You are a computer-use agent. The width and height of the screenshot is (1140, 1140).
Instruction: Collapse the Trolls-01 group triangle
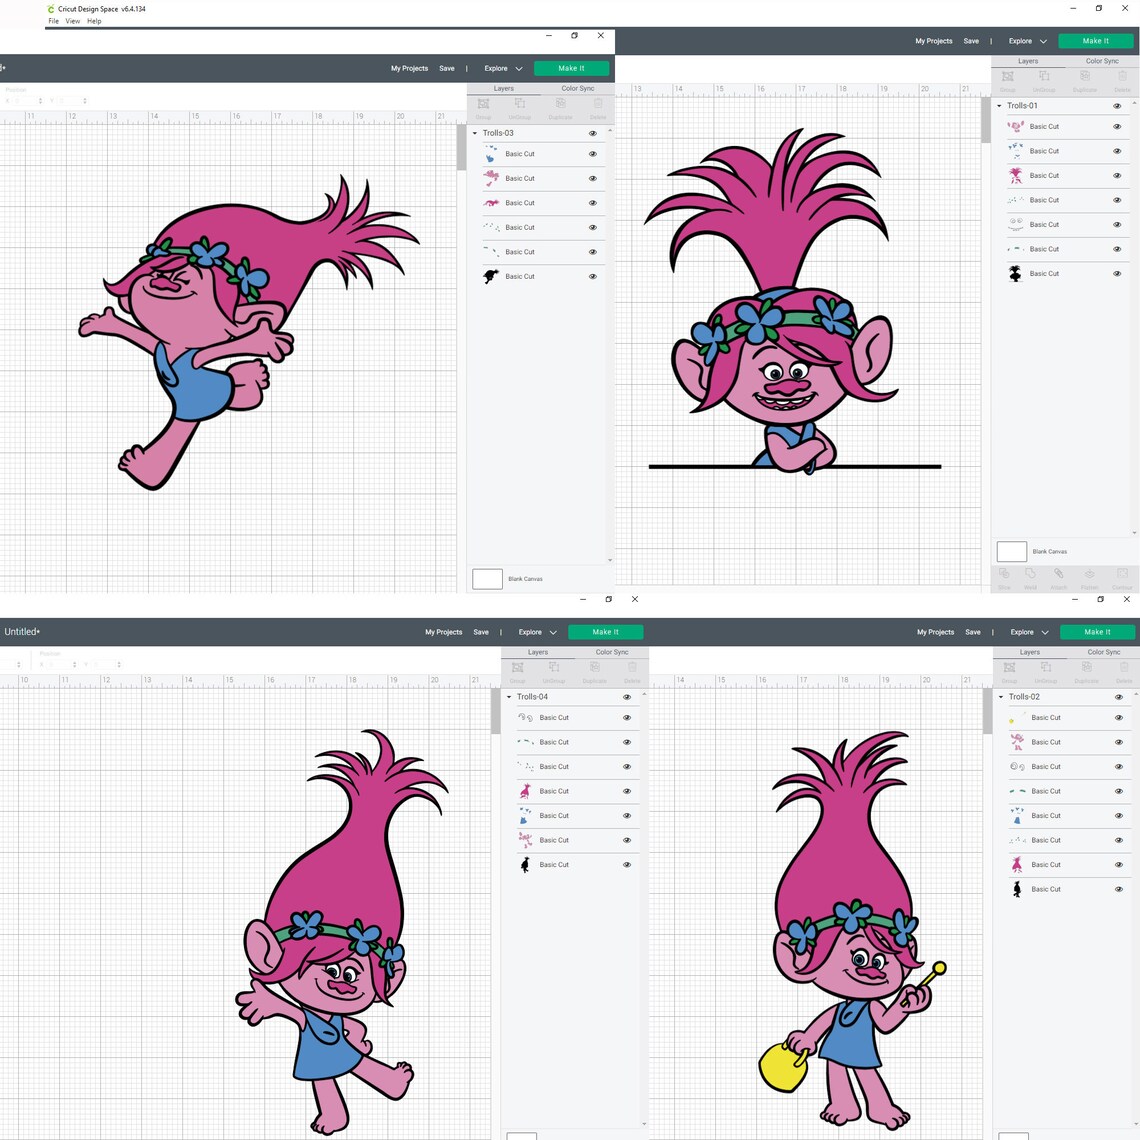(999, 106)
